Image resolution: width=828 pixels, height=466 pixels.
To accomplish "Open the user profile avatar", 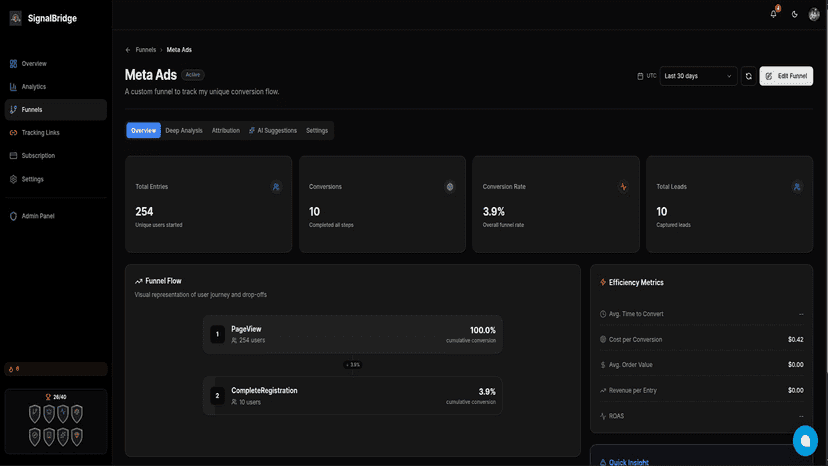I will (814, 15).
